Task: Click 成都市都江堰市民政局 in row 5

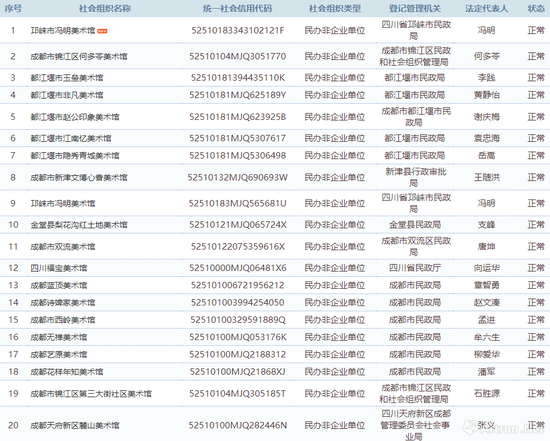Action: point(415,117)
